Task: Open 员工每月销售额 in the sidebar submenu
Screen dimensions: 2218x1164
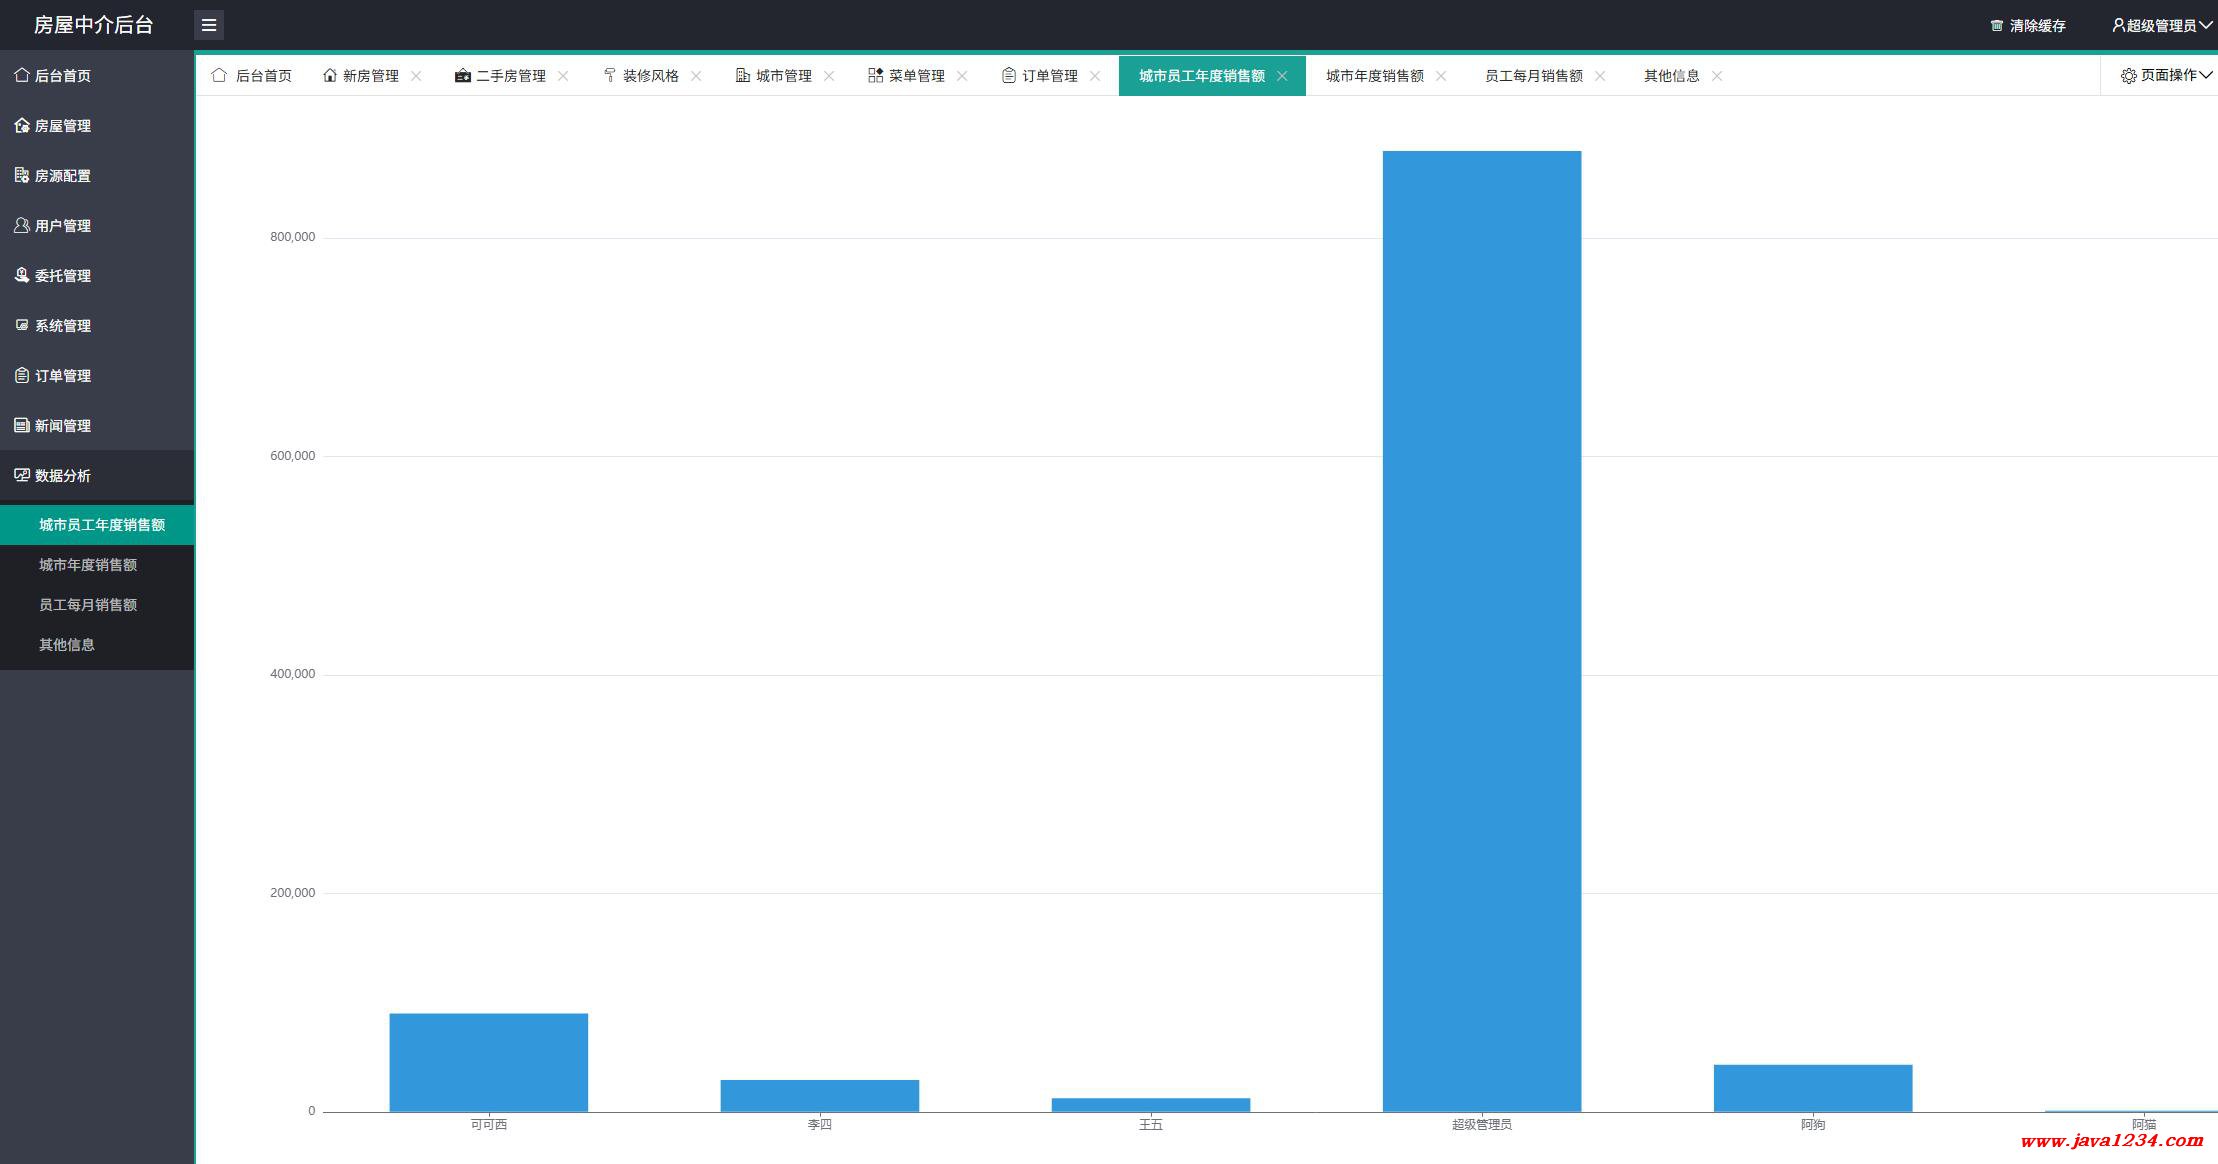Action: [x=88, y=604]
